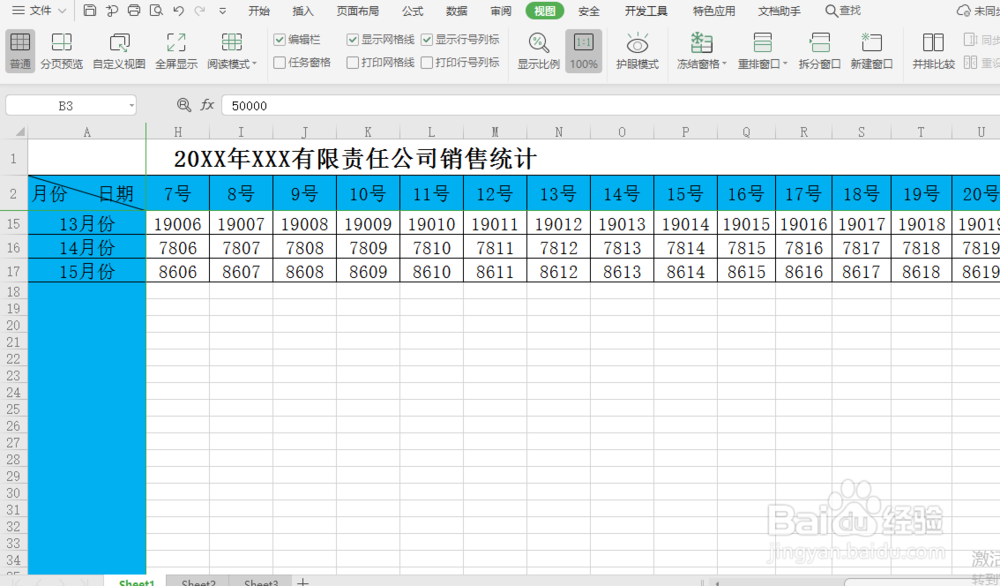Click the select-all corner triangle

point(20,132)
